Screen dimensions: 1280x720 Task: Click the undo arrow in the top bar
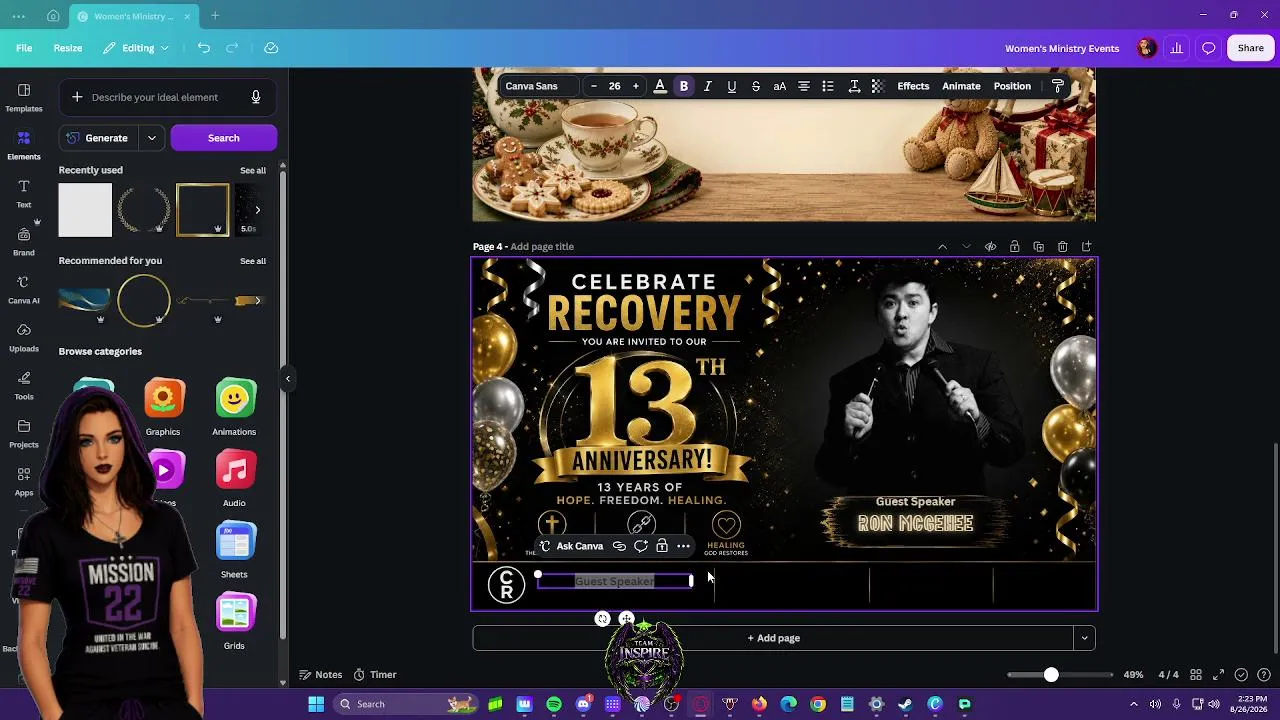[x=204, y=48]
